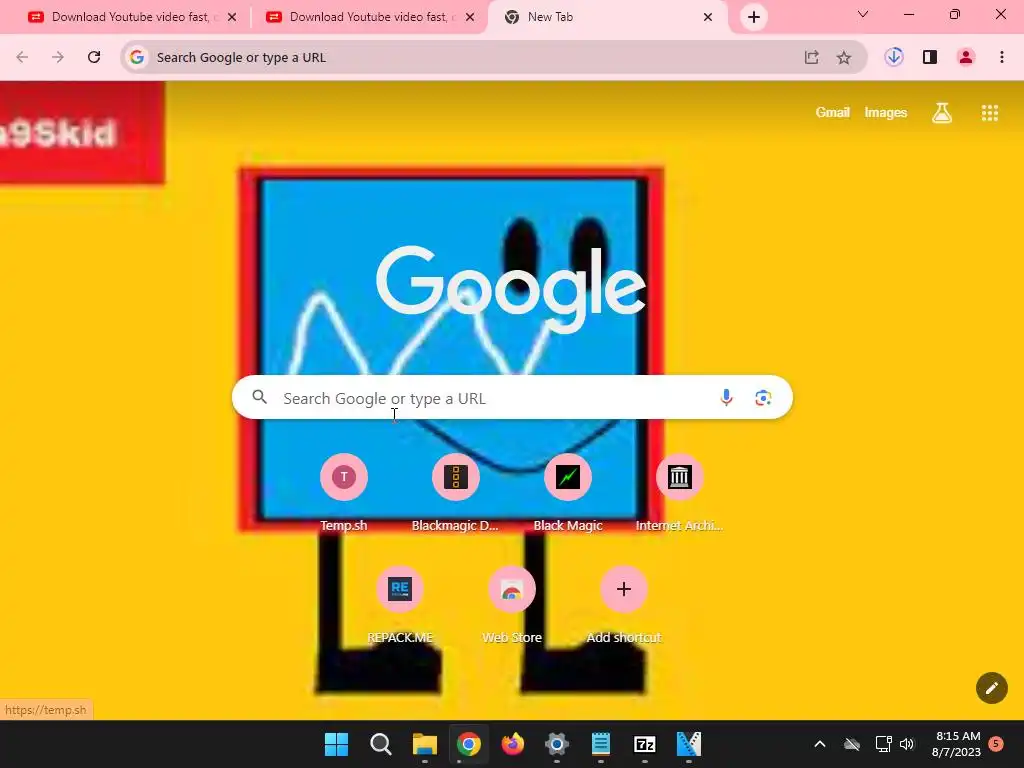Launch Firefox from taskbar
Screen dimensions: 1024x768
(513, 744)
